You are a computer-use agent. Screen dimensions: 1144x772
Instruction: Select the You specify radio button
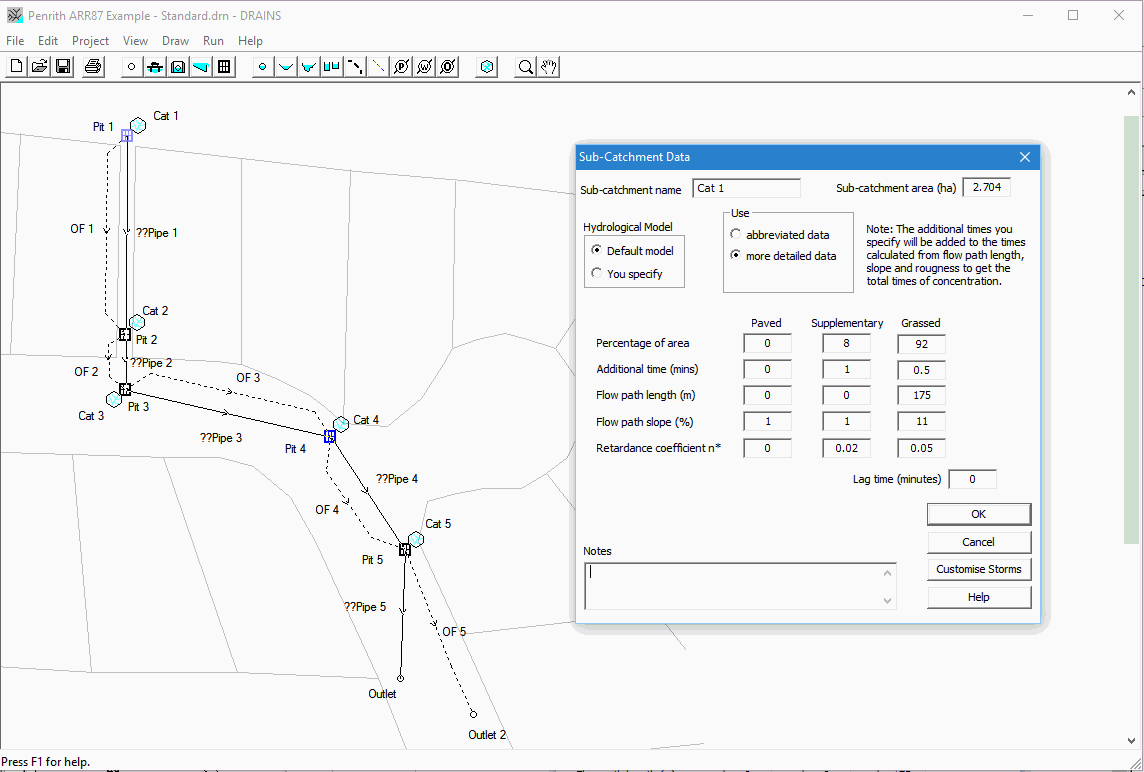[597, 274]
